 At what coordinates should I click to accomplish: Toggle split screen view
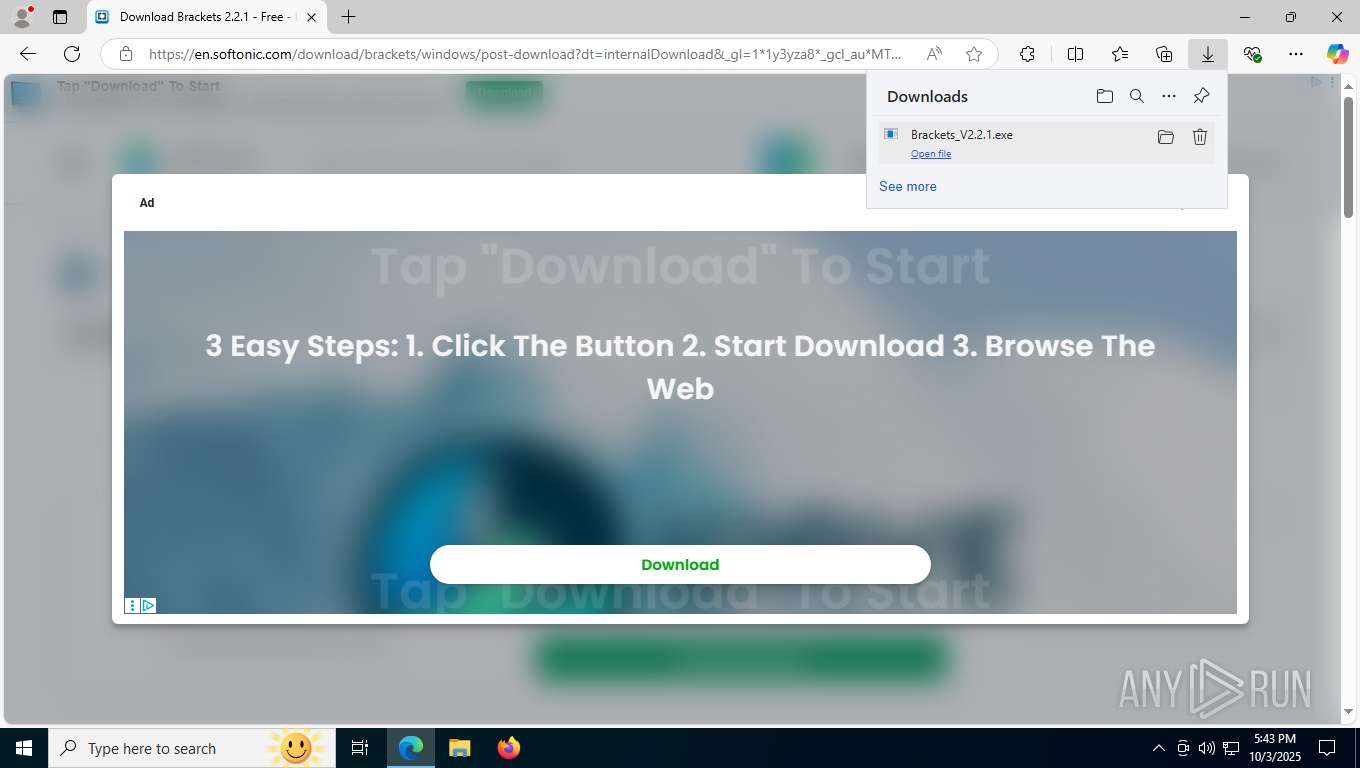pos(1076,54)
